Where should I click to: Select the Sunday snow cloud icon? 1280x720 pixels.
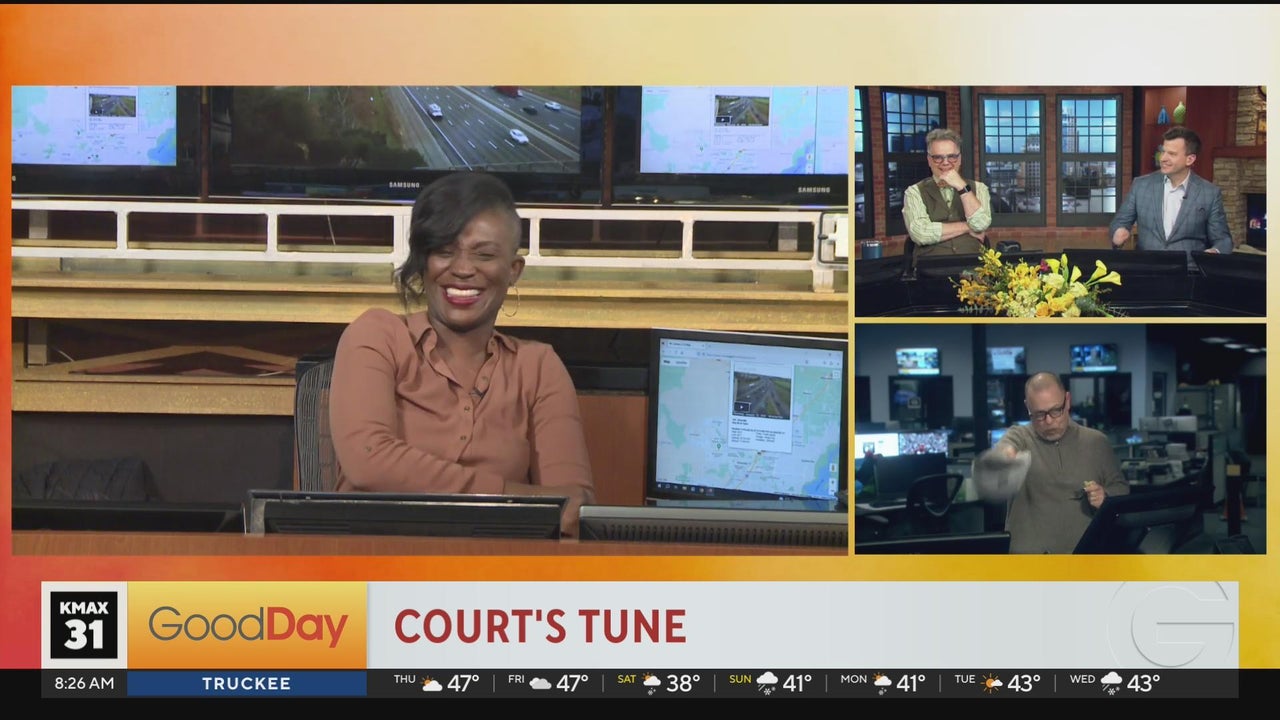[x=767, y=684]
